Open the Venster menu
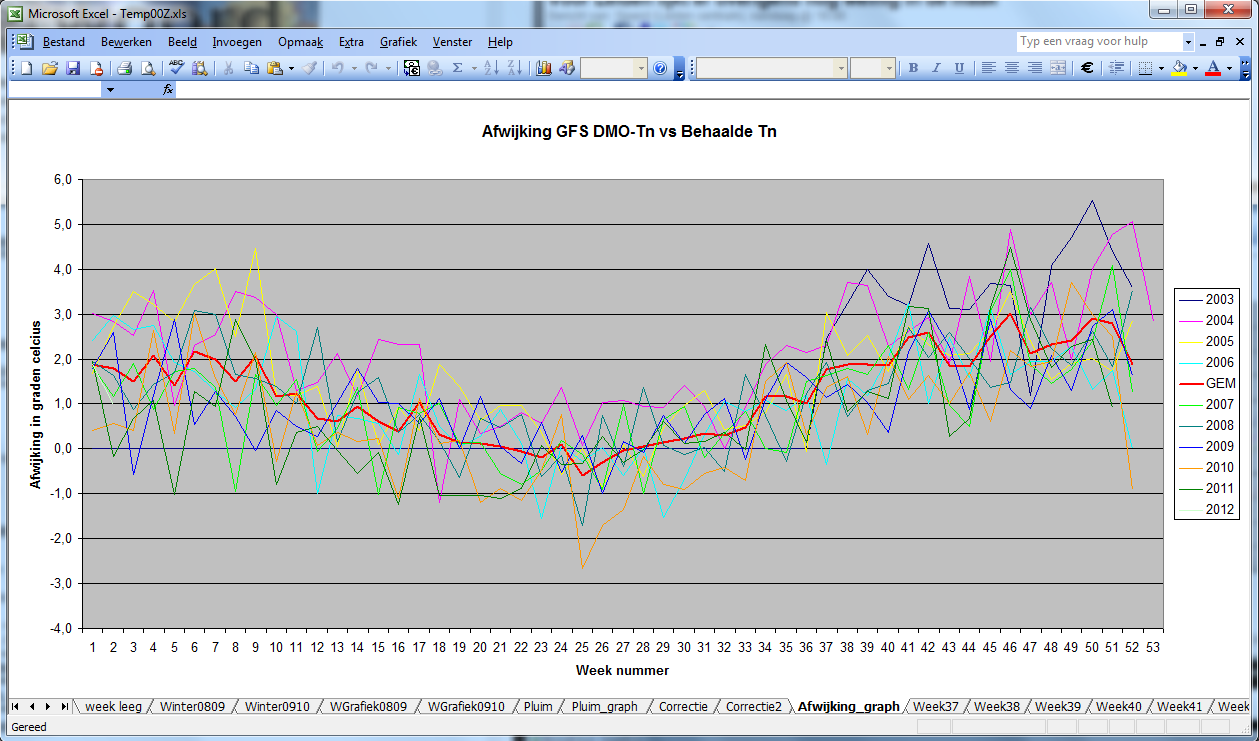 pos(454,42)
